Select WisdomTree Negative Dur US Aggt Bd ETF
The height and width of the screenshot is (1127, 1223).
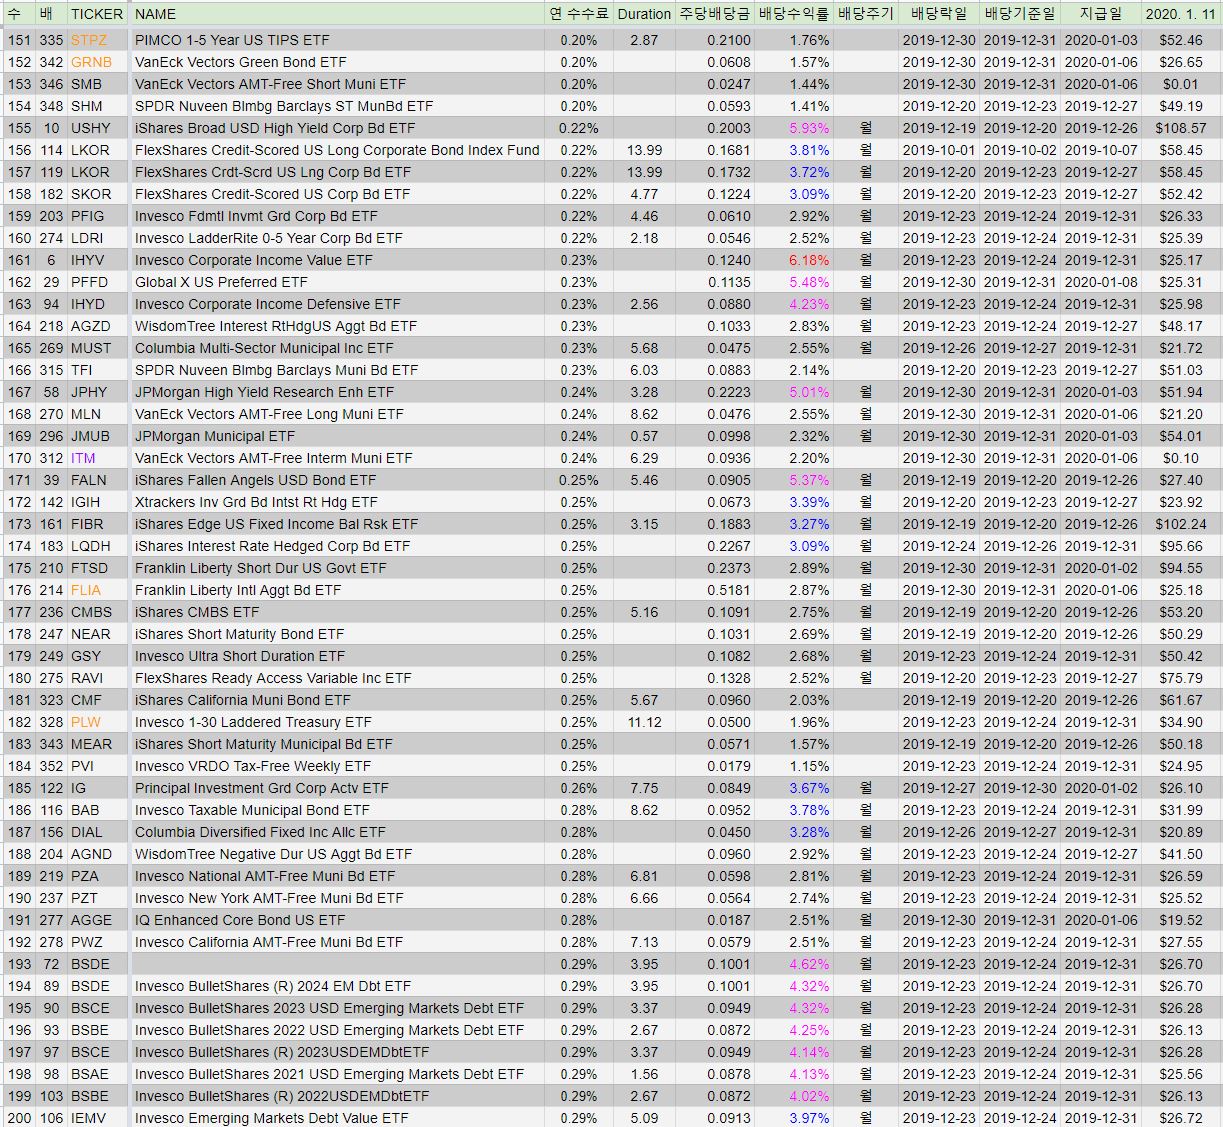(338, 854)
